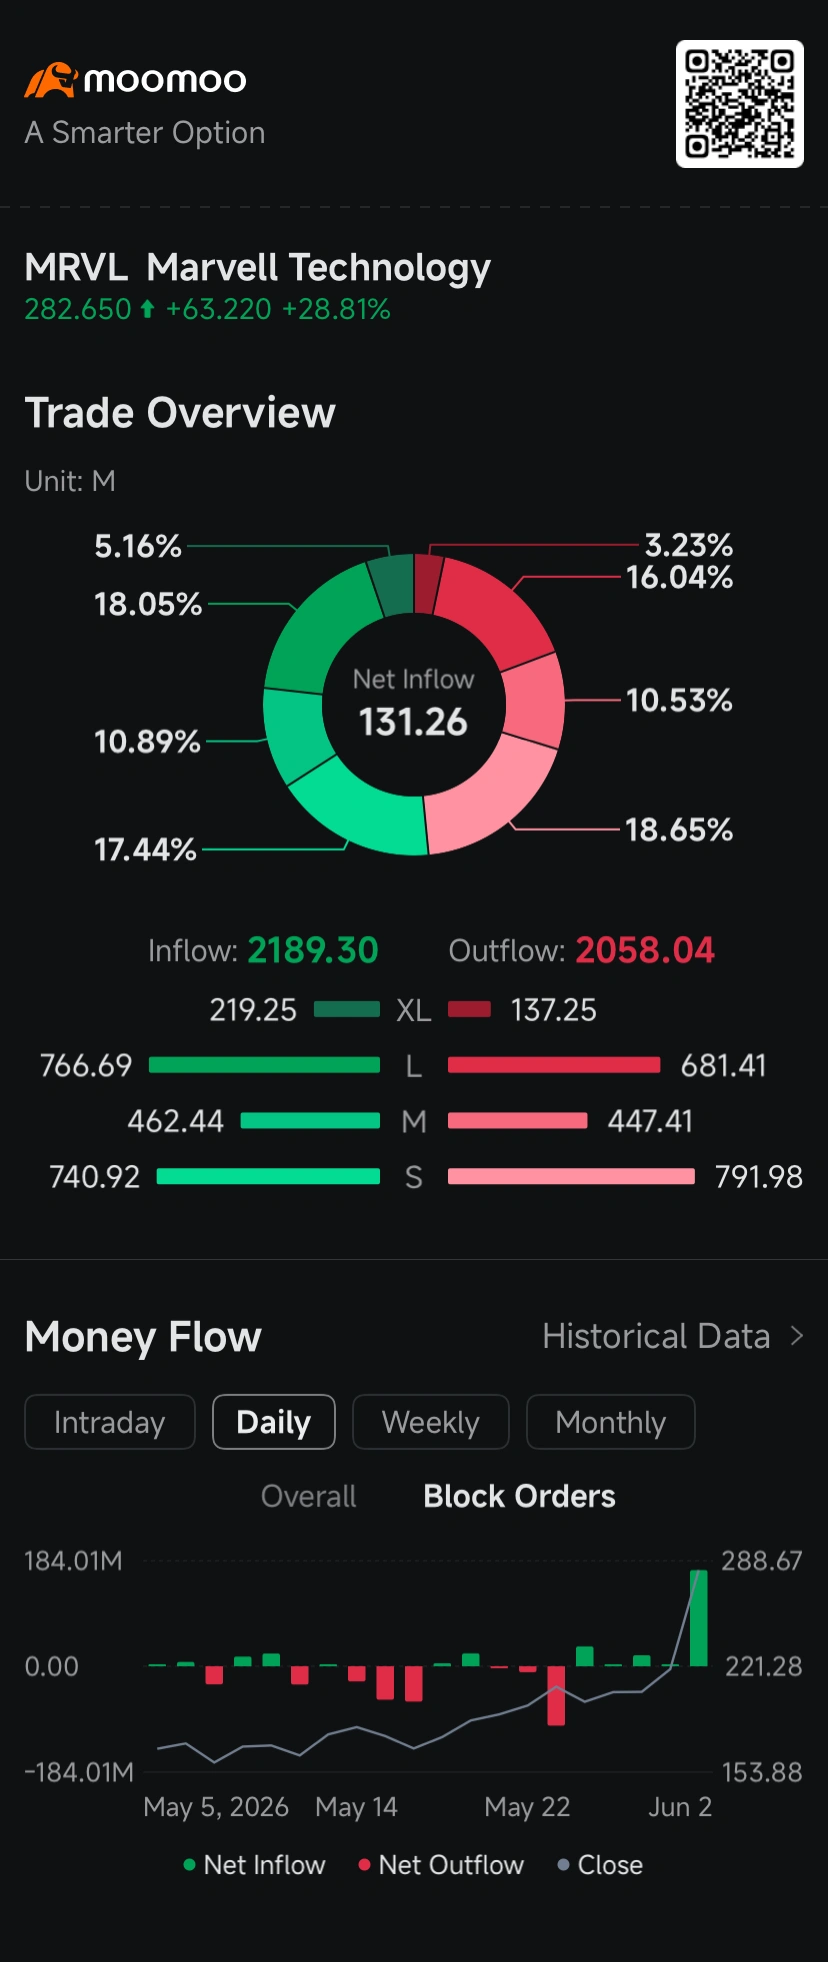Click the 18.65% donut label
The width and height of the screenshot is (828, 1962).
[x=680, y=829]
